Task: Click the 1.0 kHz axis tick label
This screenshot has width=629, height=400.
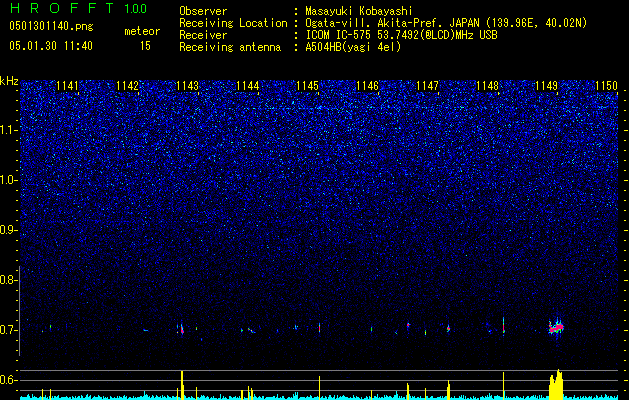Action: (9, 180)
